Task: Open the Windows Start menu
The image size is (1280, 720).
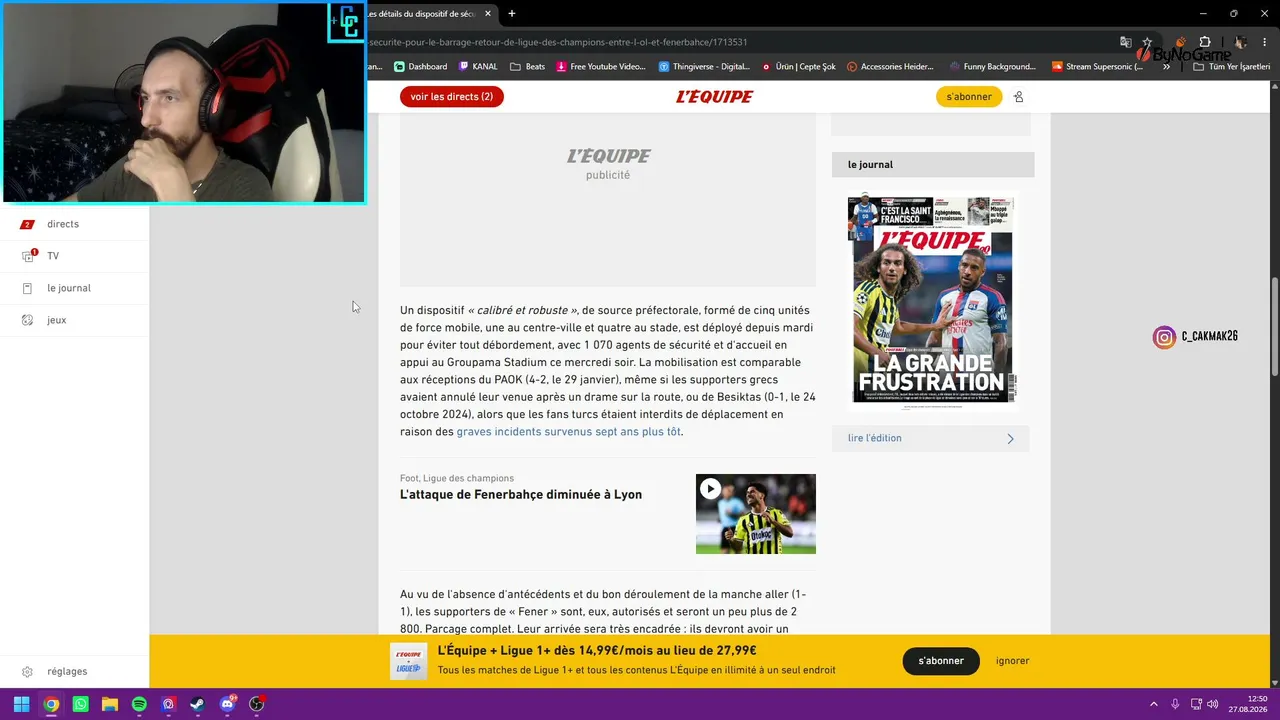Action: click(21, 704)
